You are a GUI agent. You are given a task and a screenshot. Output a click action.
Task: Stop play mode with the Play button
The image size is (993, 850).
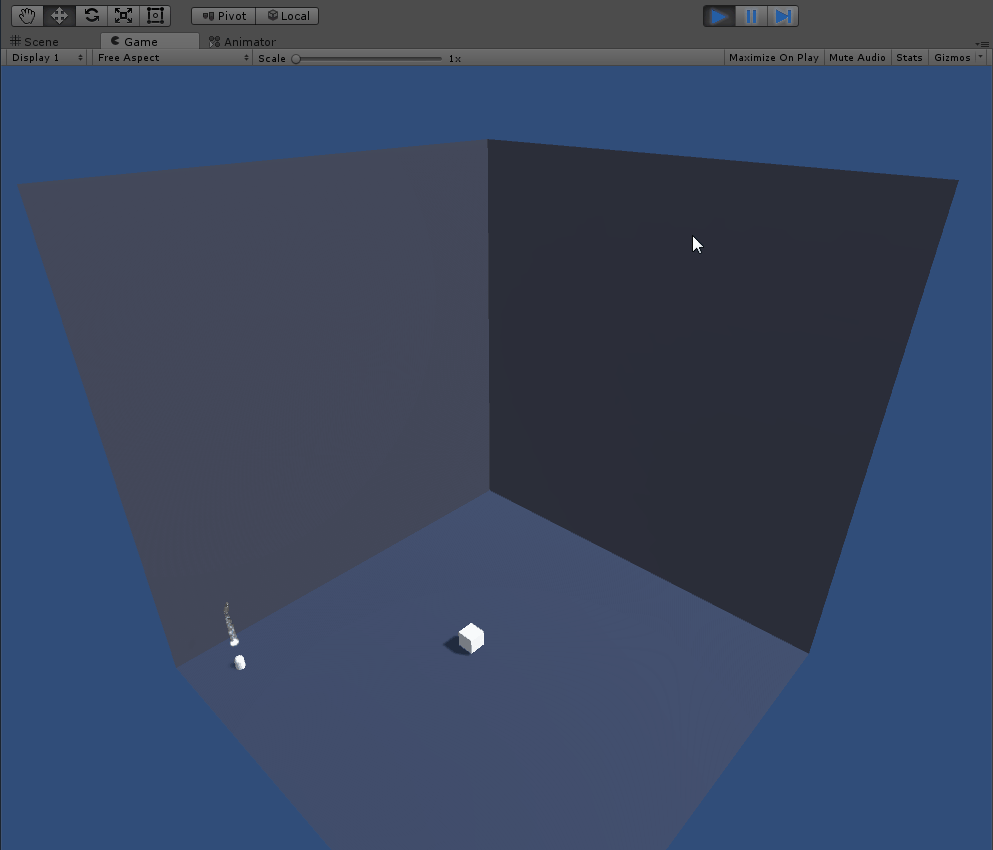click(x=719, y=16)
